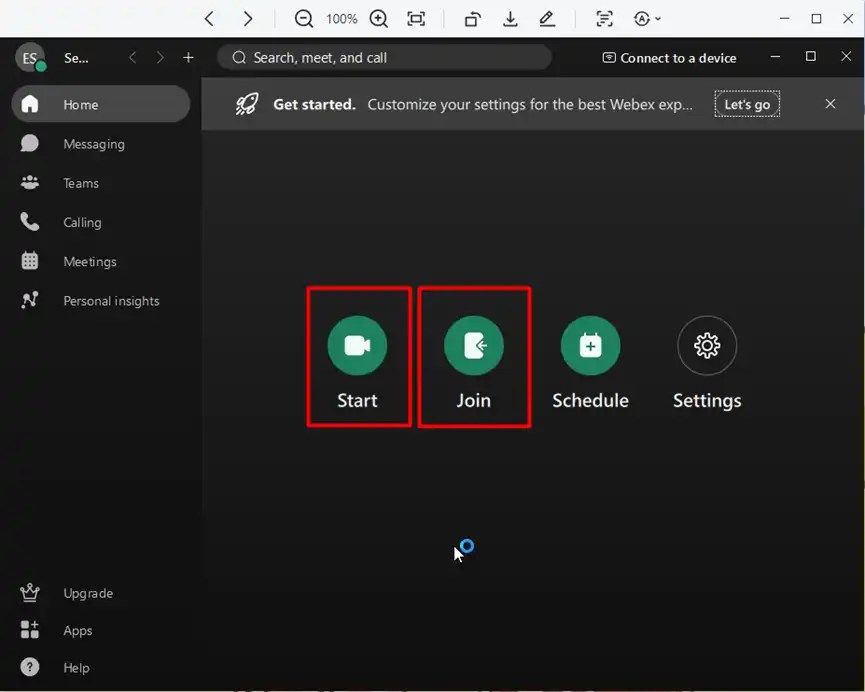865x692 pixels.
Task: Click the Let's go button
Action: click(746, 103)
